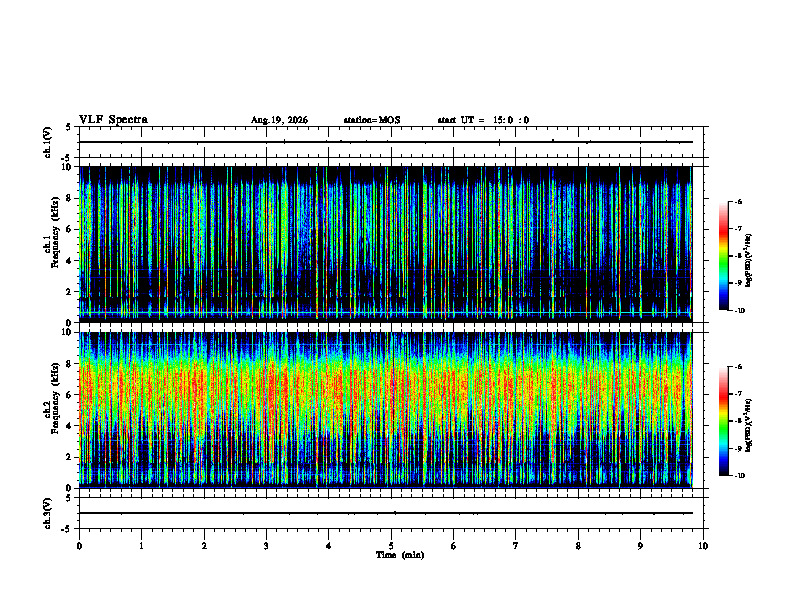Click the ch.1 PSD color bar

[x=724, y=256]
